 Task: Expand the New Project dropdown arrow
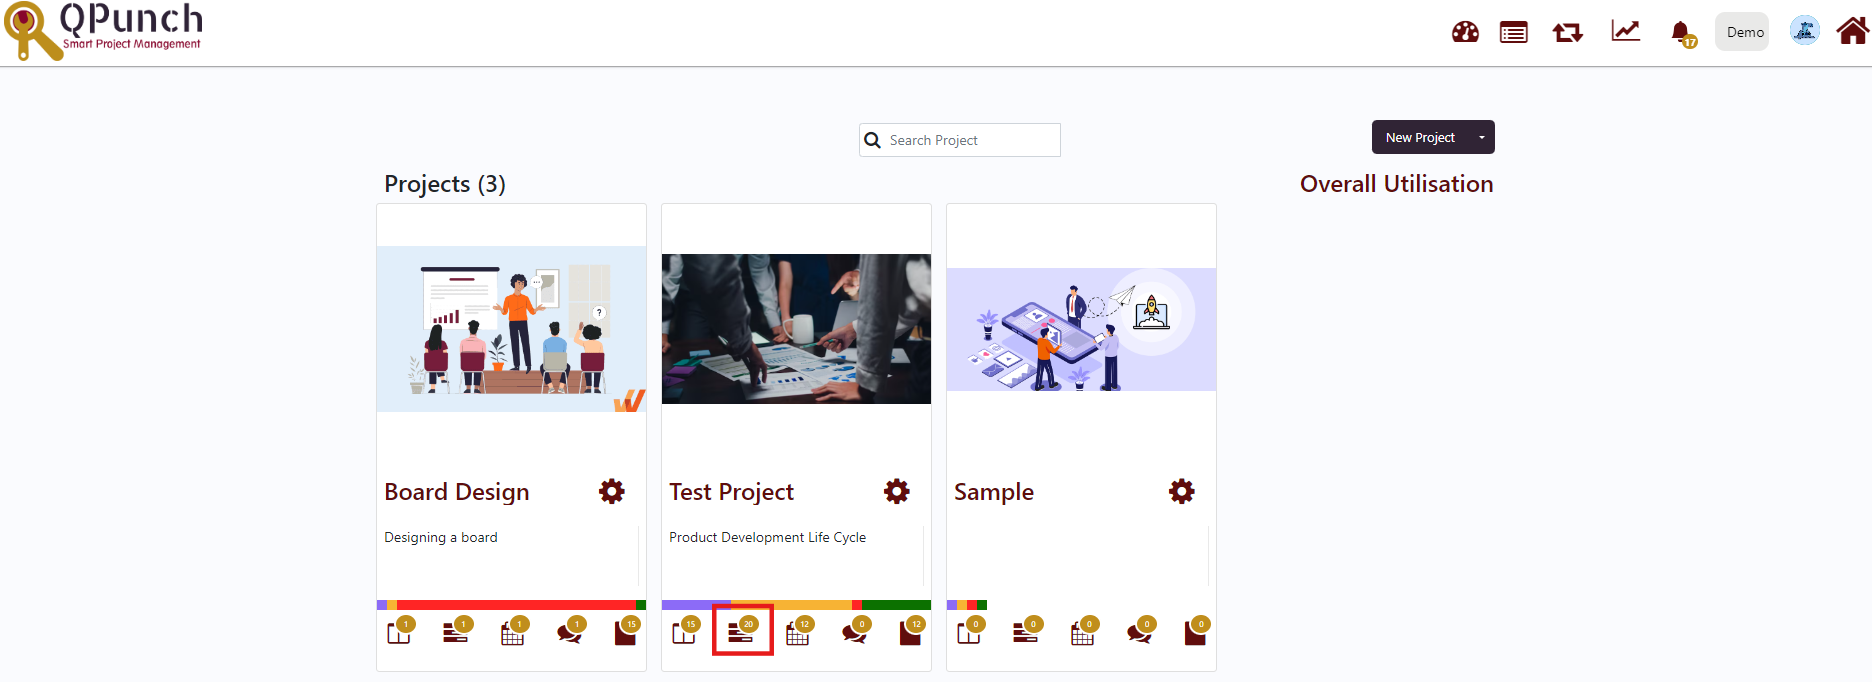coord(1481,138)
